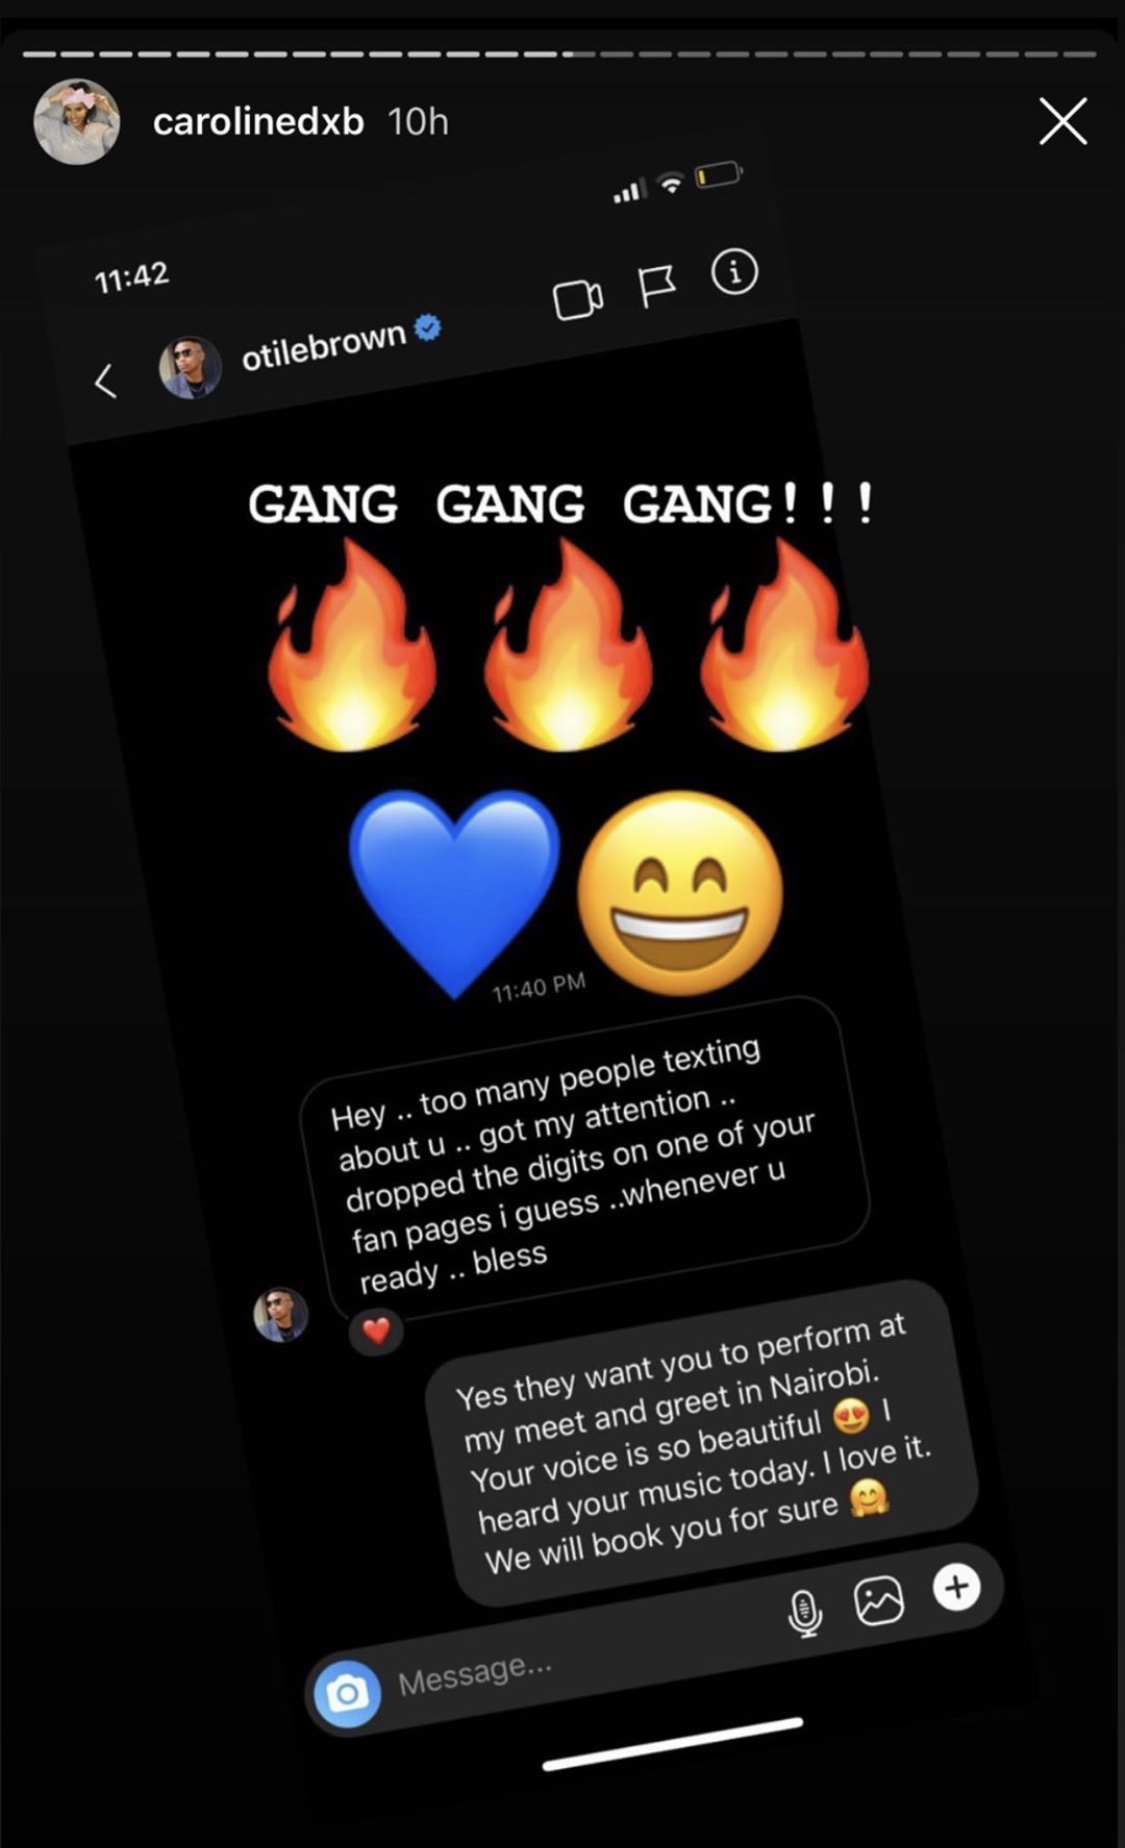The width and height of the screenshot is (1125, 1848).
Task: Record a voice message with microphone icon
Action: click(805, 1612)
